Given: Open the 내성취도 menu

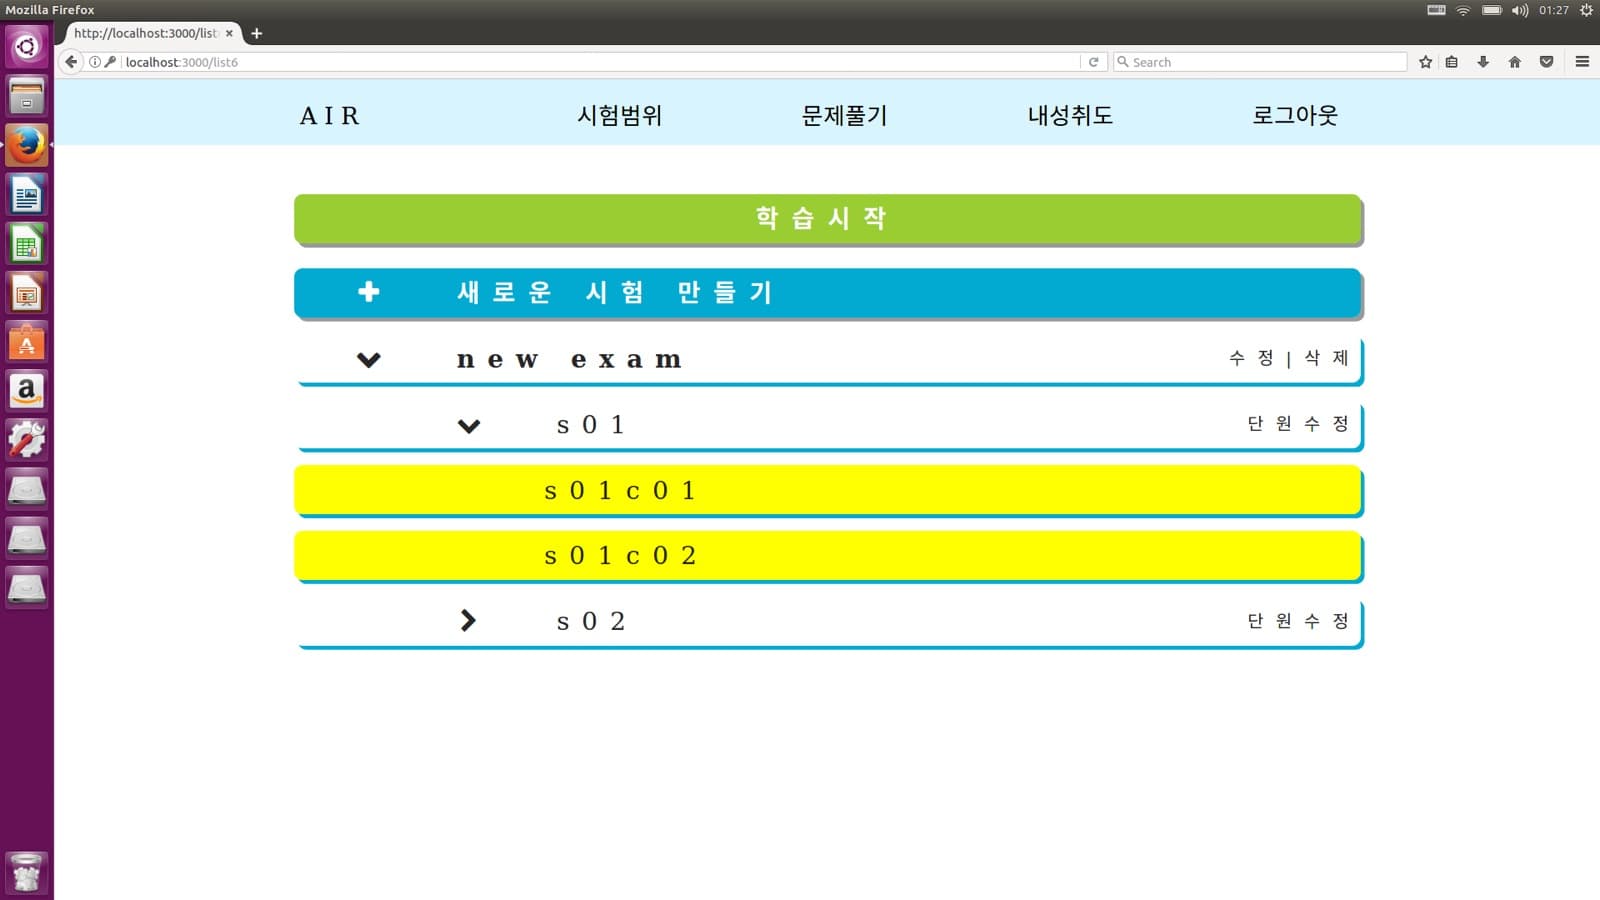Looking at the screenshot, I should [1070, 115].
